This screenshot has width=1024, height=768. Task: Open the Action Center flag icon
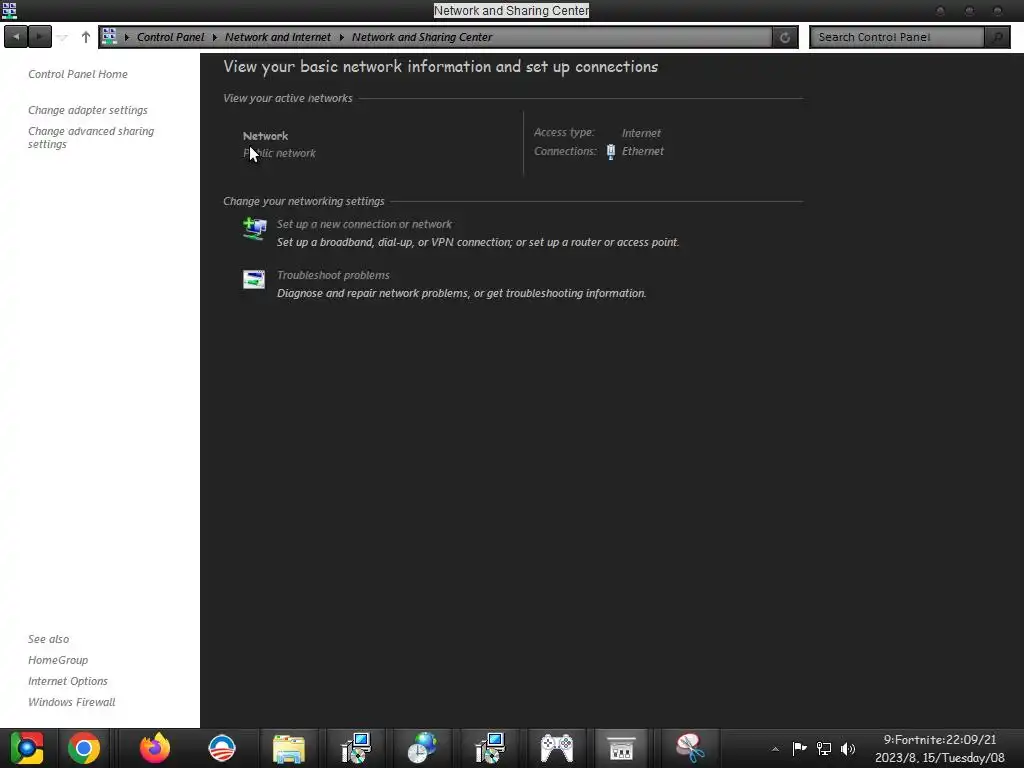(x=799, y=749)
